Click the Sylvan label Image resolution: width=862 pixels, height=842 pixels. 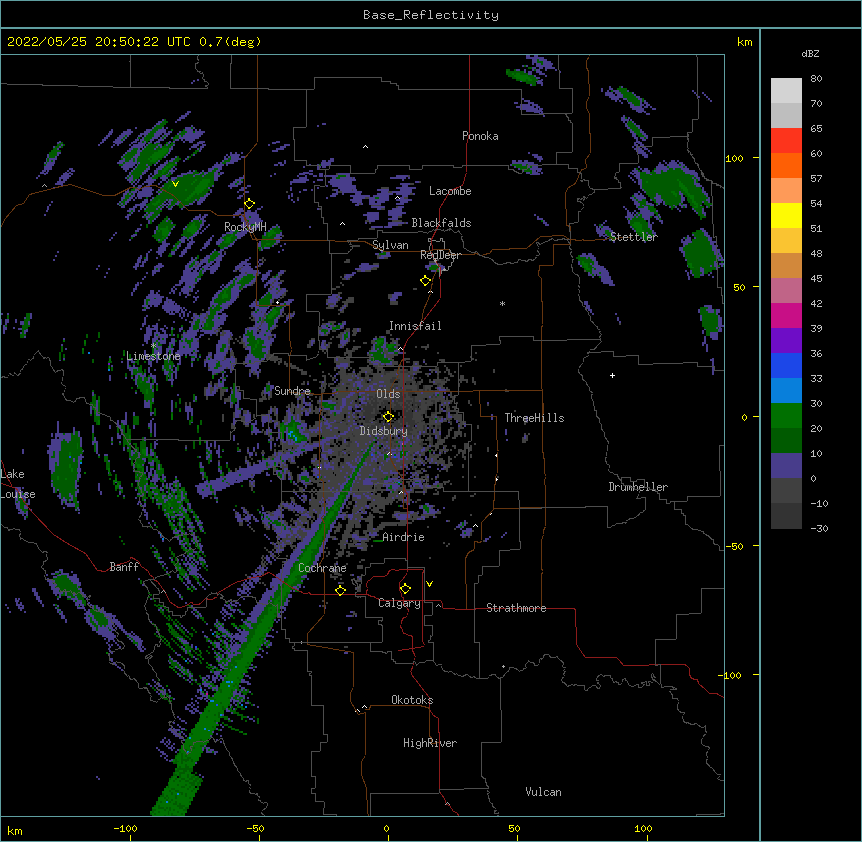coord(390,245)
